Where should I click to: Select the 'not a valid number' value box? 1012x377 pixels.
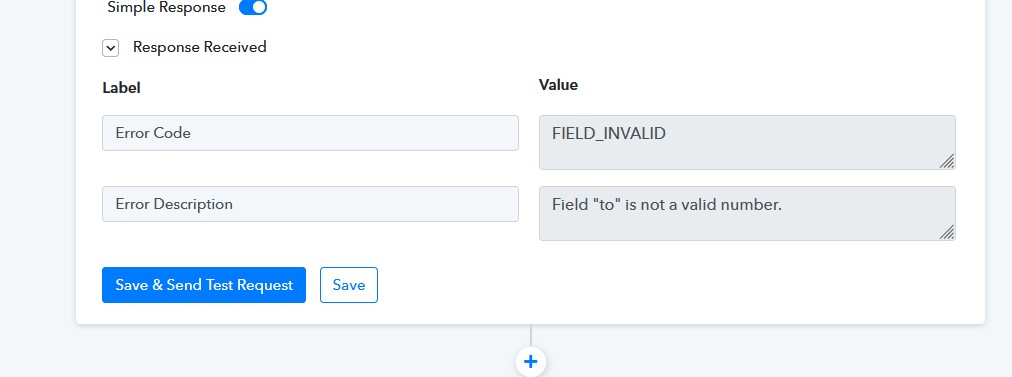pos(747,214)
